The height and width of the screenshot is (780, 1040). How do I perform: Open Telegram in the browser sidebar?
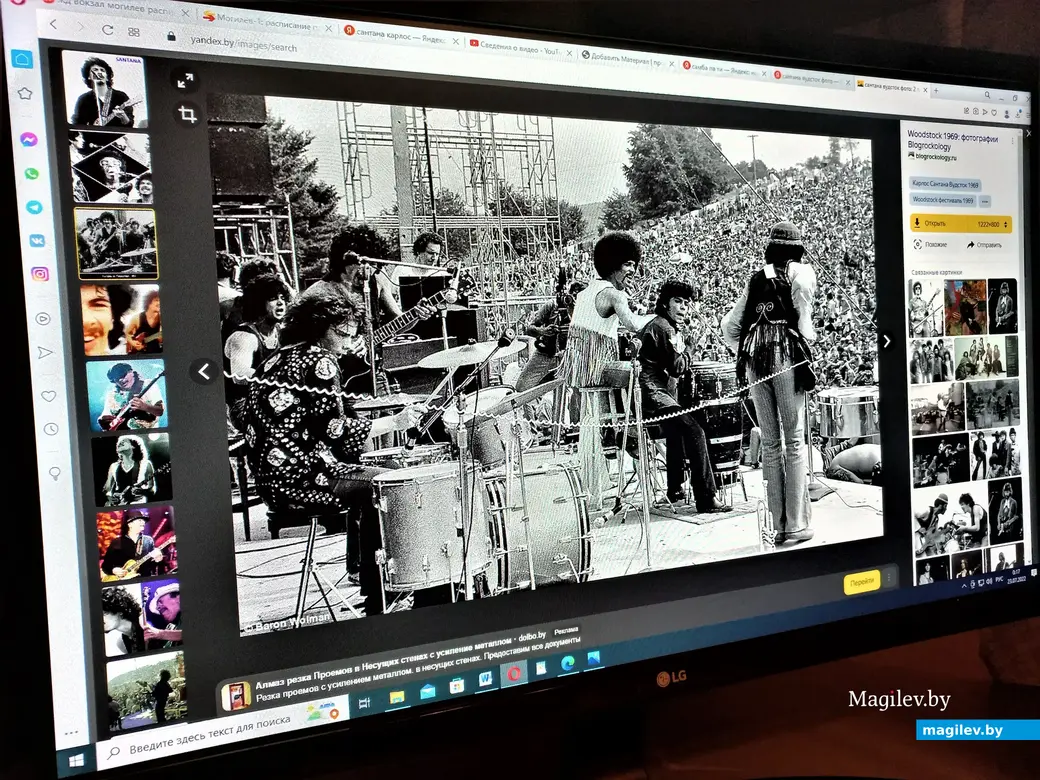pos(35,207)
